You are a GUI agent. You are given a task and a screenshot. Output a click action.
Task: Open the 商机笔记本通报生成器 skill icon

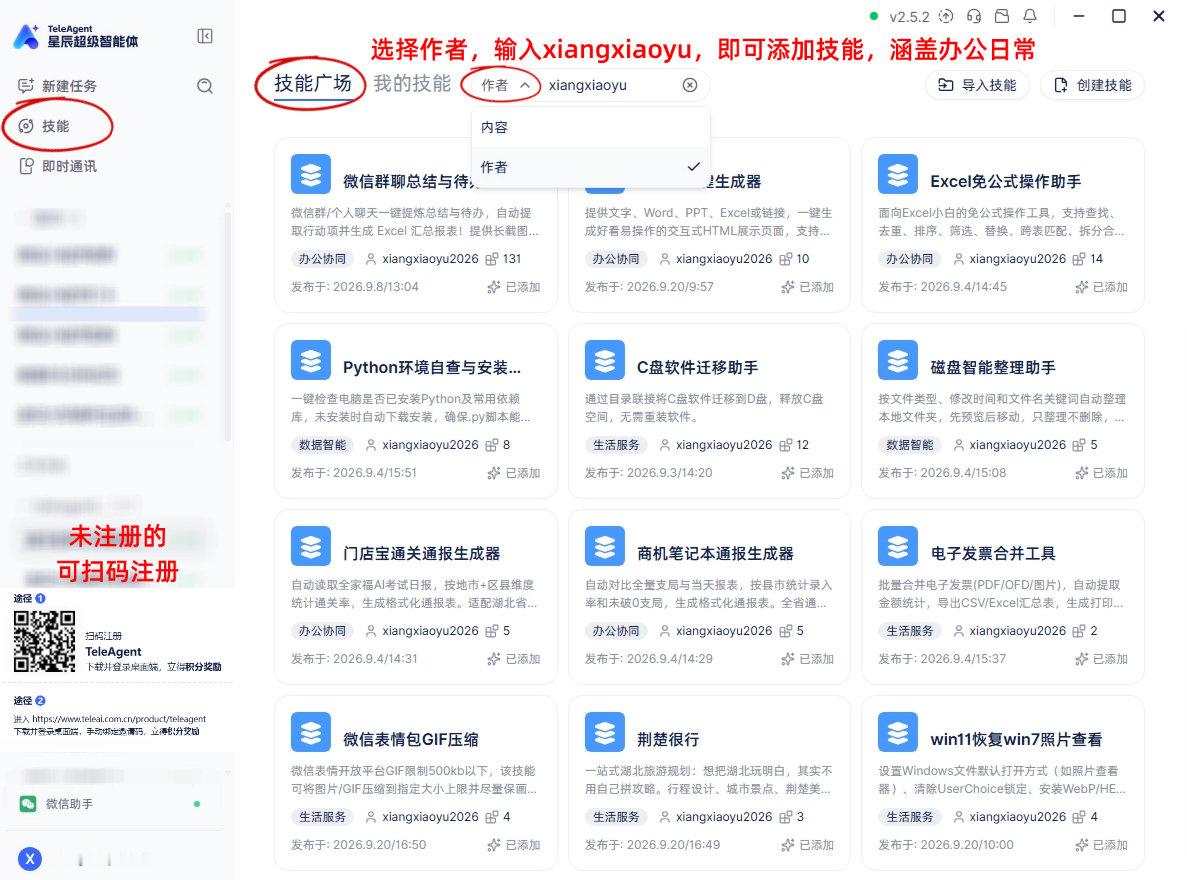coord(605,546)
